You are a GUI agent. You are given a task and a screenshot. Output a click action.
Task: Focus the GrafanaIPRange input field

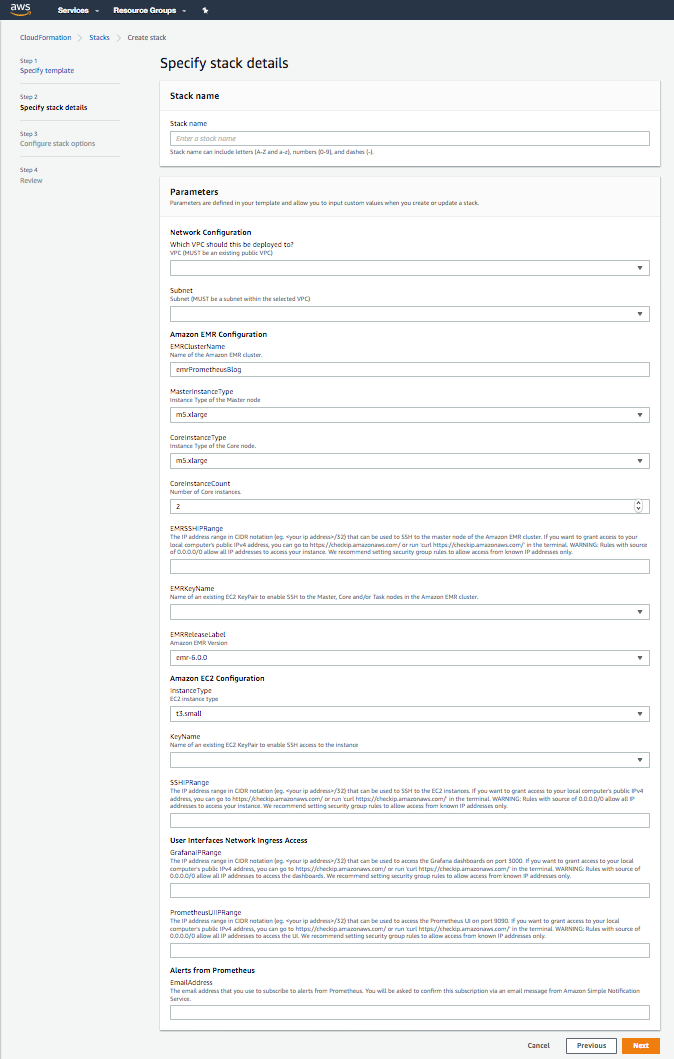tap(409, 890)
